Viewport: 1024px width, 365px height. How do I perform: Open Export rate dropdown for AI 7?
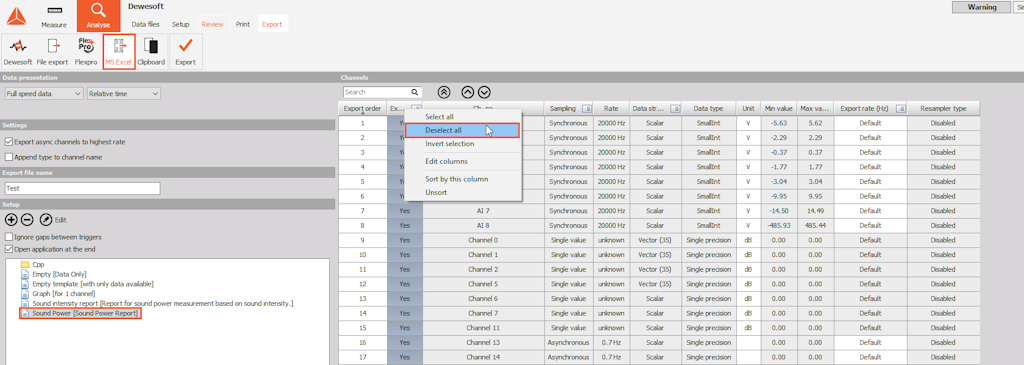pyautogui.click(x=870, y=211)
